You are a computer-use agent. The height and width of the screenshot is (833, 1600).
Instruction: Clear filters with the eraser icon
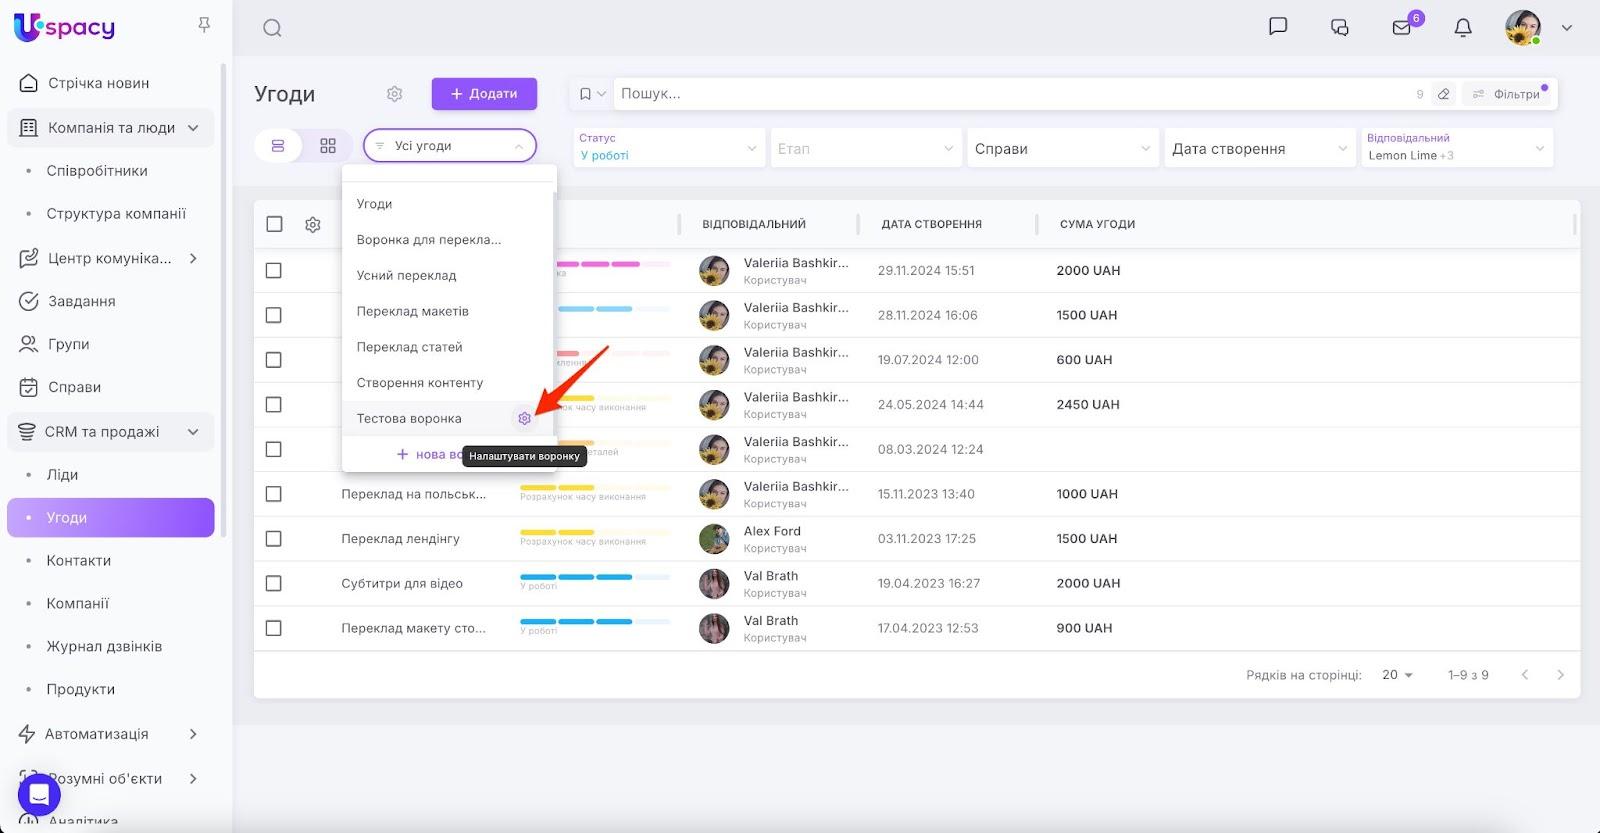click(x=1443, y=94)
